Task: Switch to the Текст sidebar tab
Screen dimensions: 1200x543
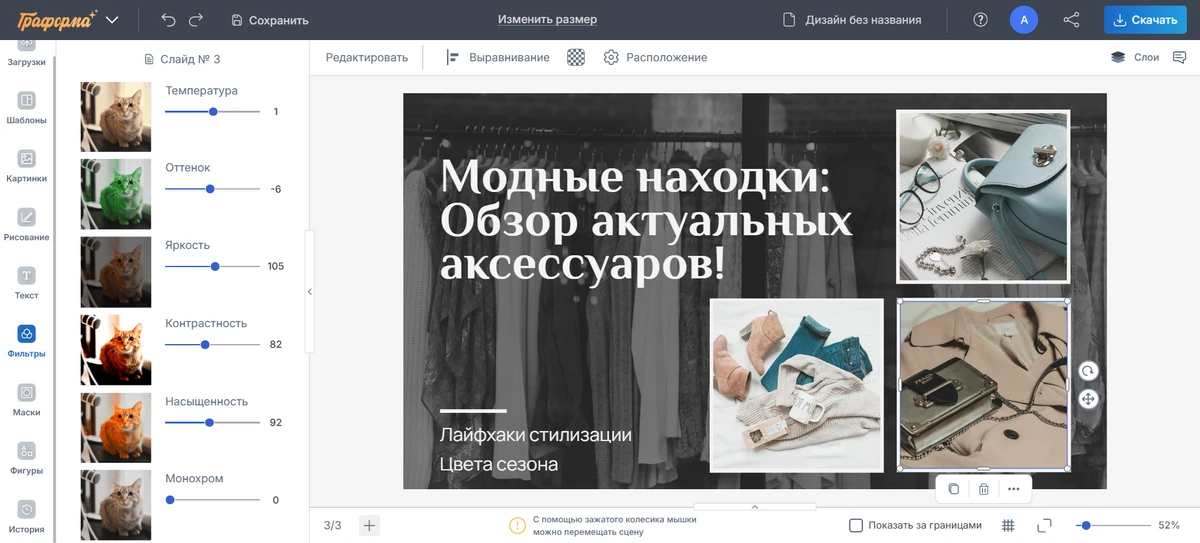Action: [x=27, y=283]
